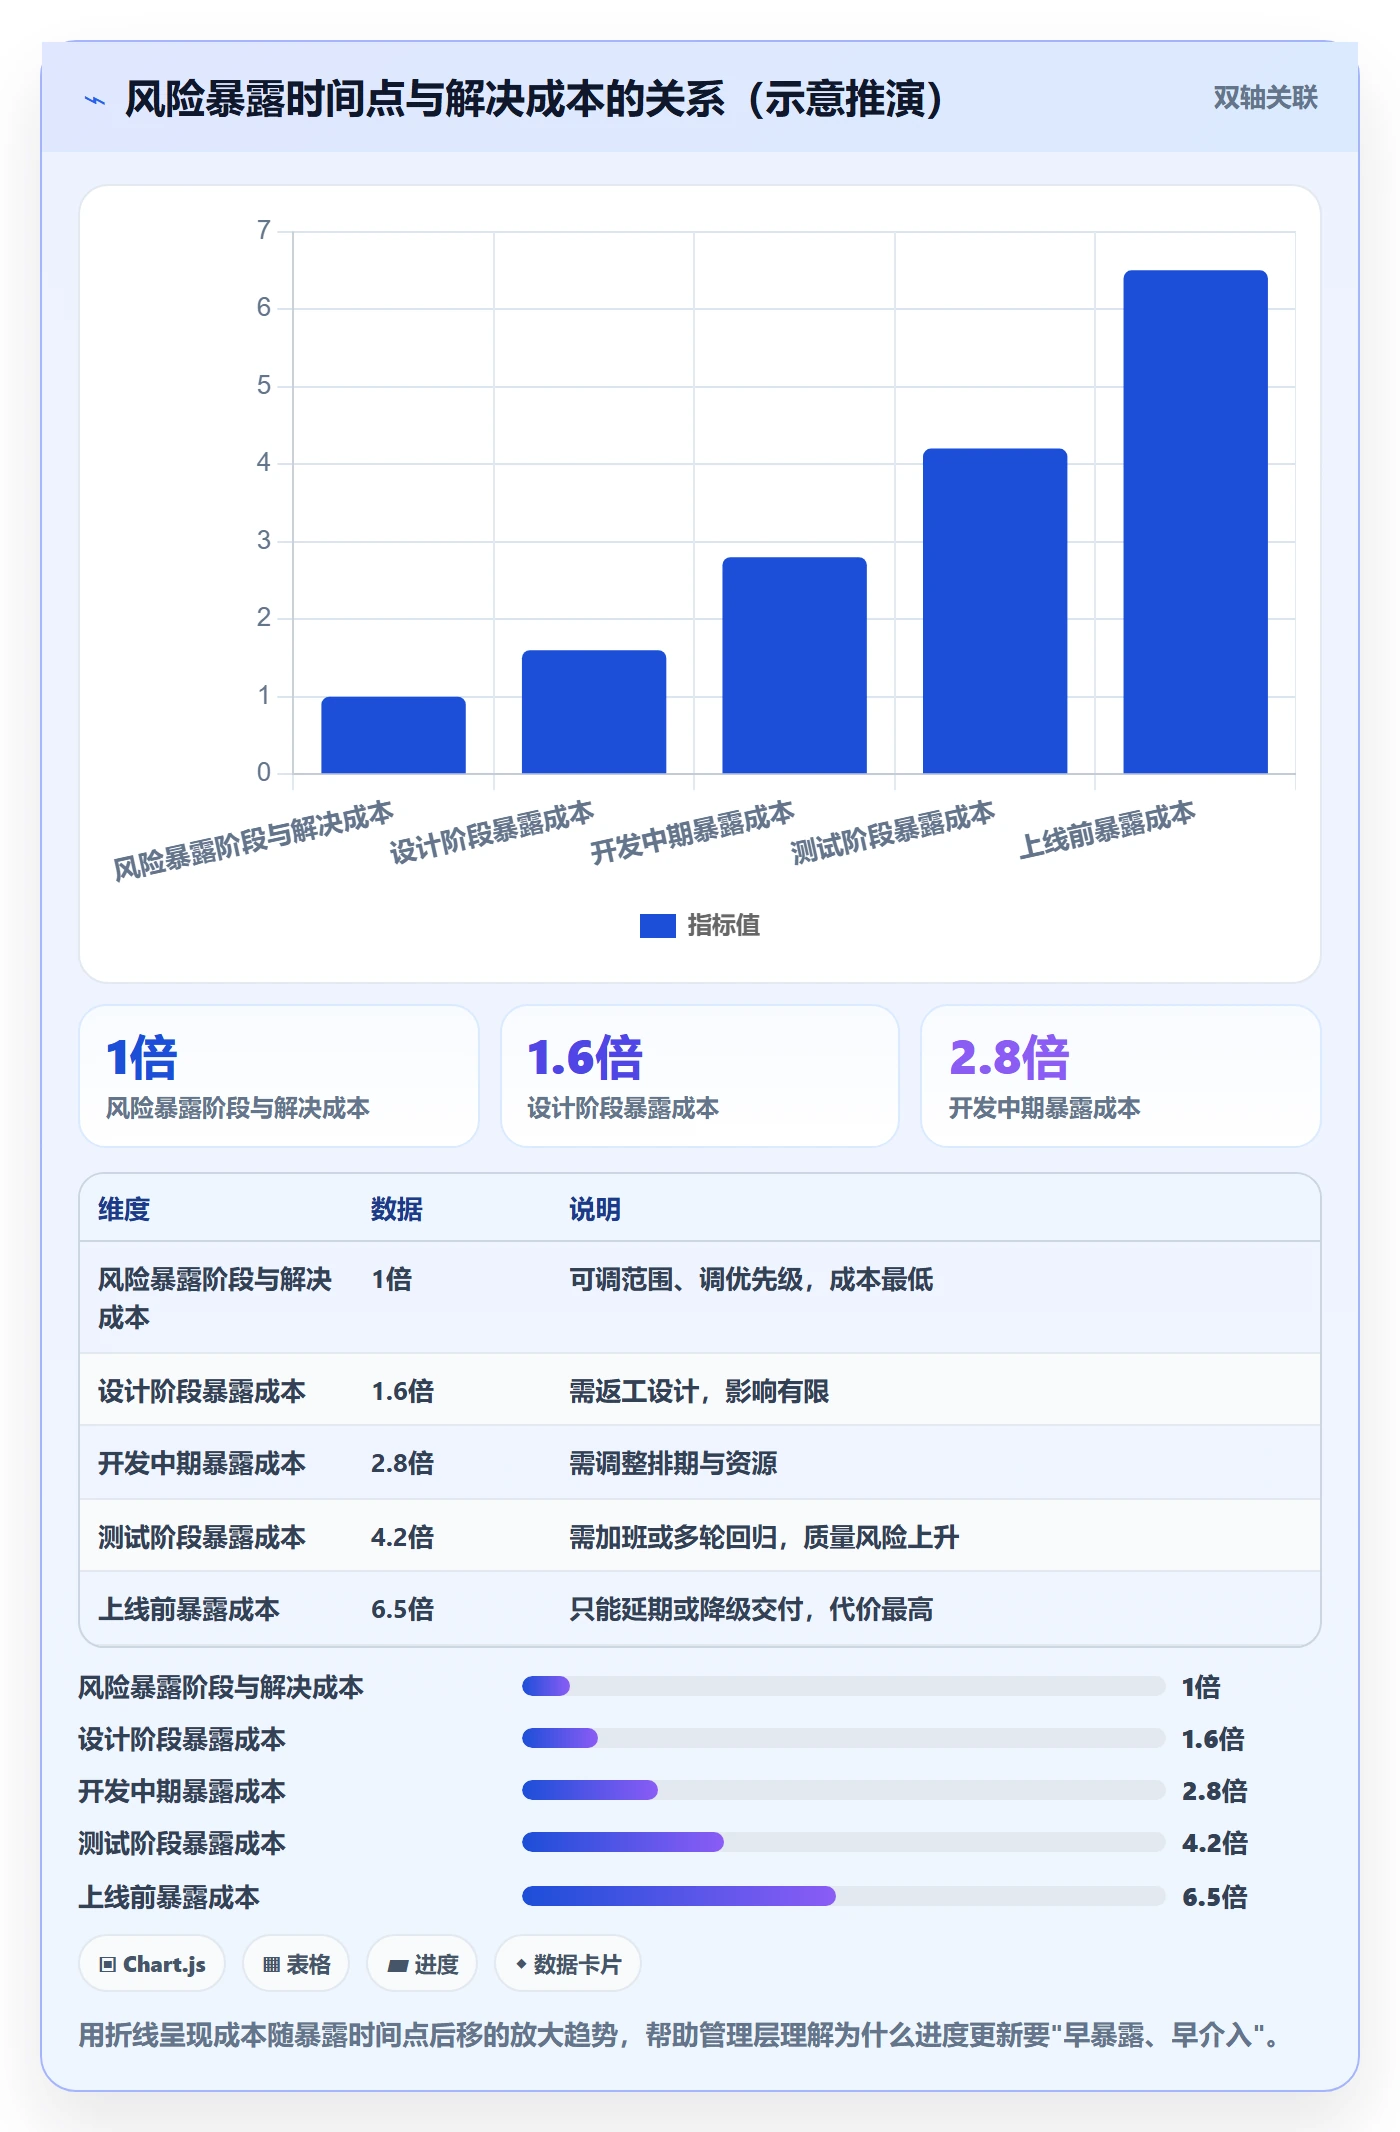Click table text 可调范围、调优先级，成本最低
The height and width of the screenshot is (2132, 1400).
751,1279
